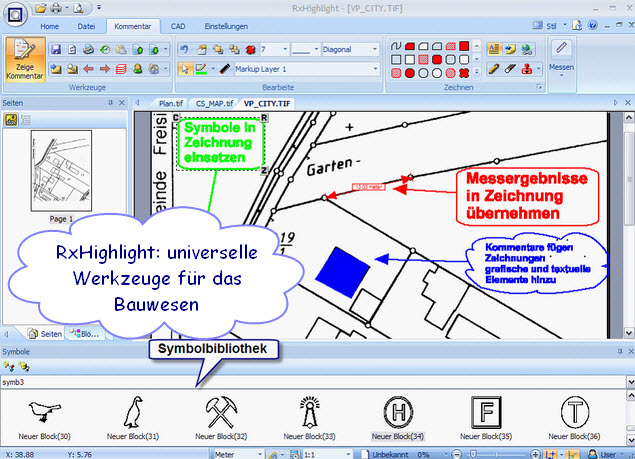Switch to the CS_MAP.tif document tab
Viewport: 635px width, 459px height.
[x=216, y=103]
